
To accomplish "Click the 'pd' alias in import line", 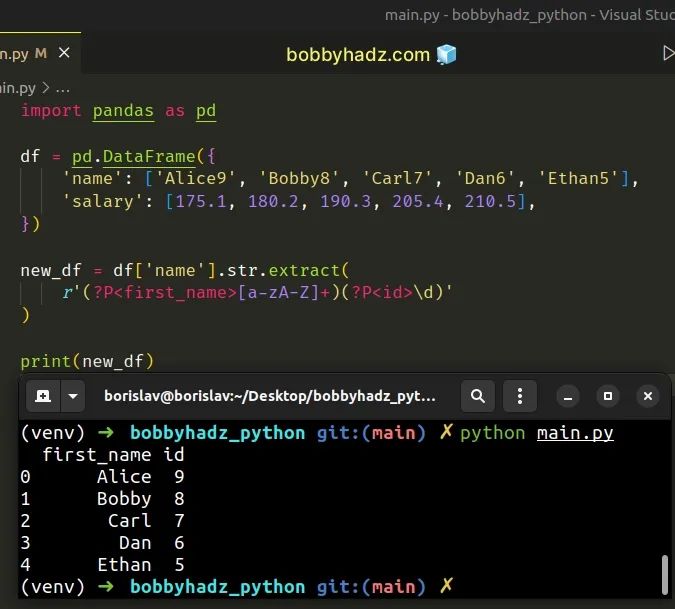I will coord(206,111).
